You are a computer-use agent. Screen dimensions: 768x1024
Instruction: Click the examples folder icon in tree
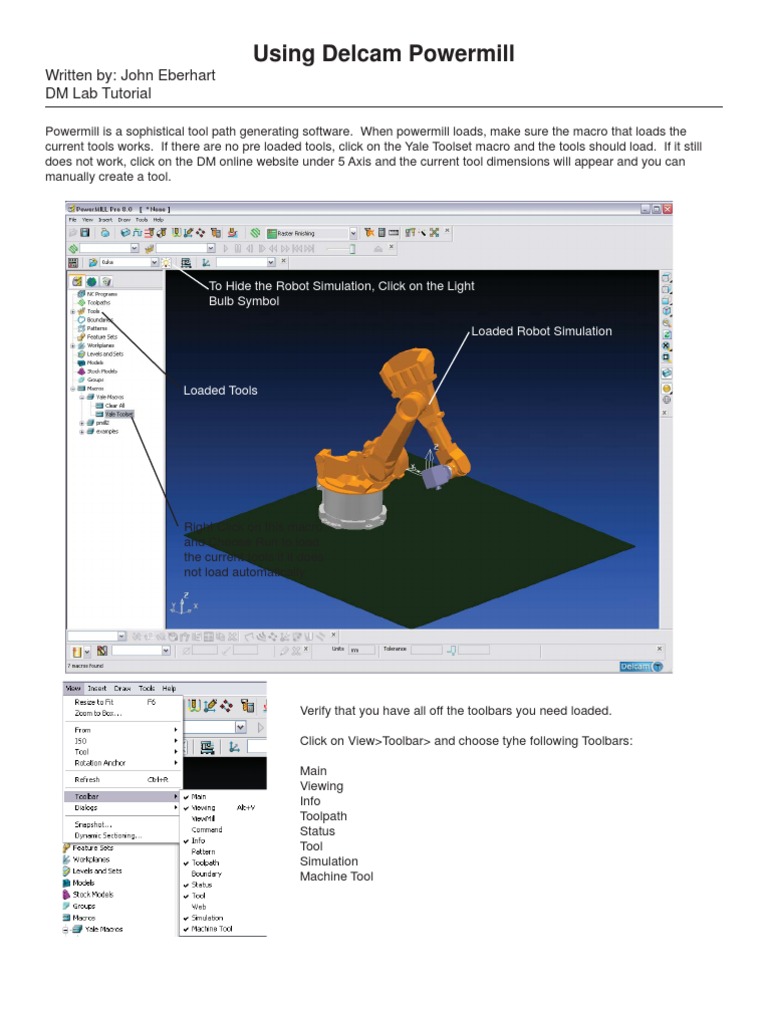pyautogui.click(x=90, y=431)
